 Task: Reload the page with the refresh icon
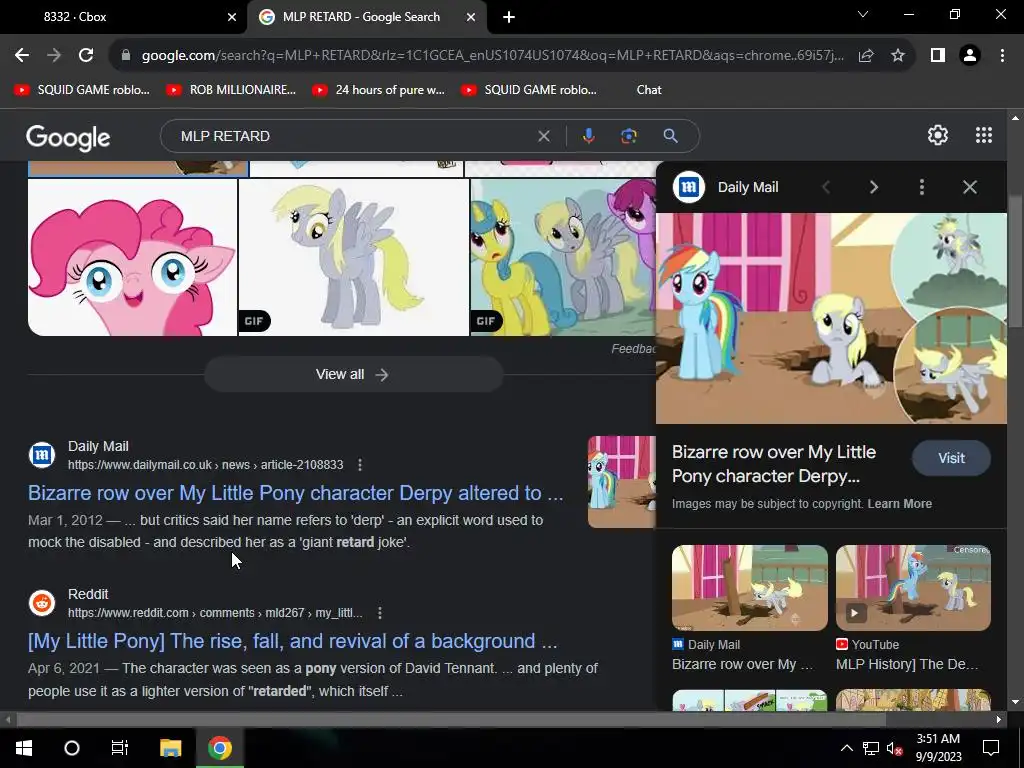86,56
